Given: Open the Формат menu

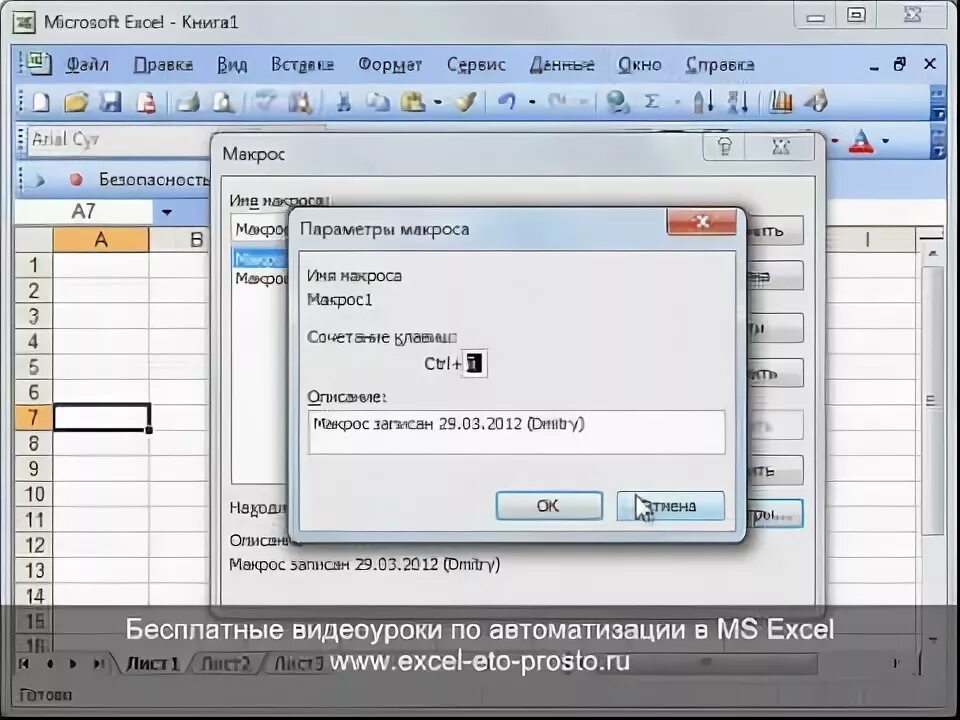Looking at the screenshot, I should (x=390, y=64).
